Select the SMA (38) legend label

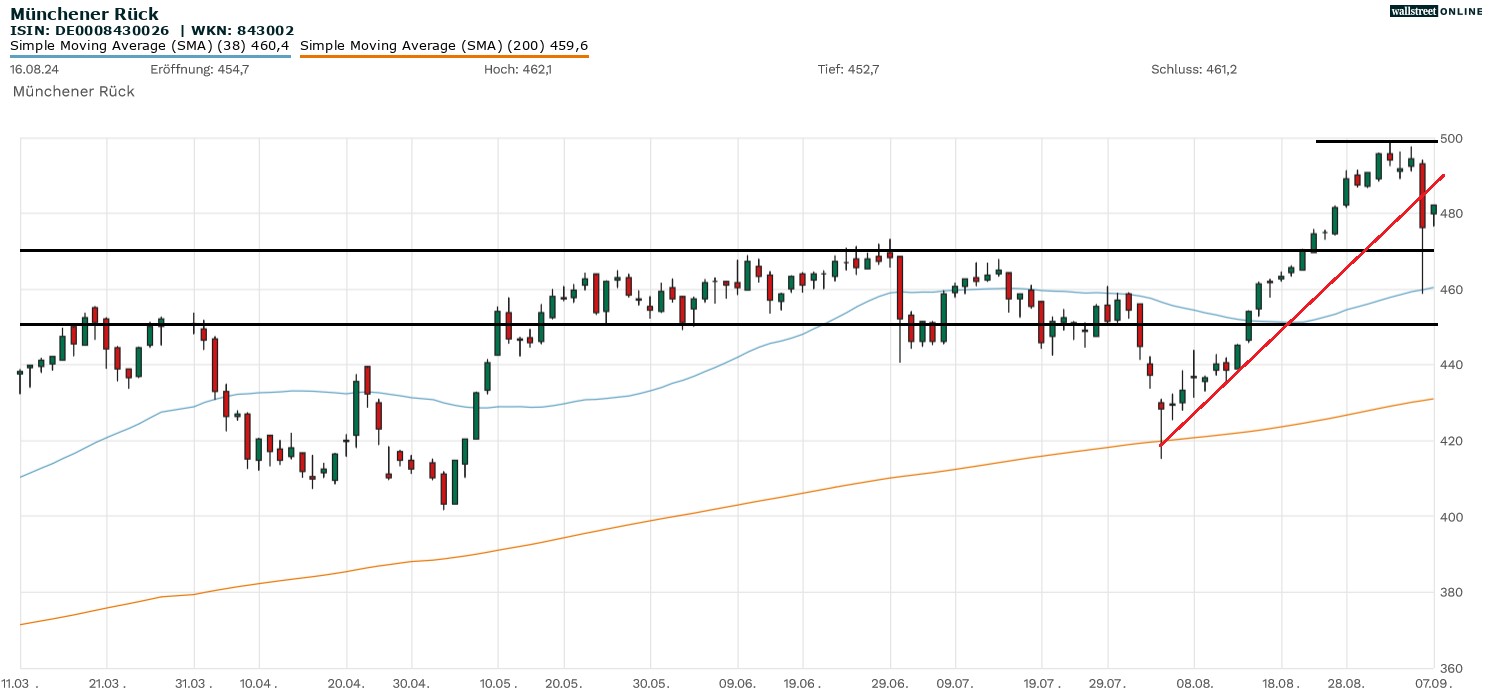[x=150, y=45]
